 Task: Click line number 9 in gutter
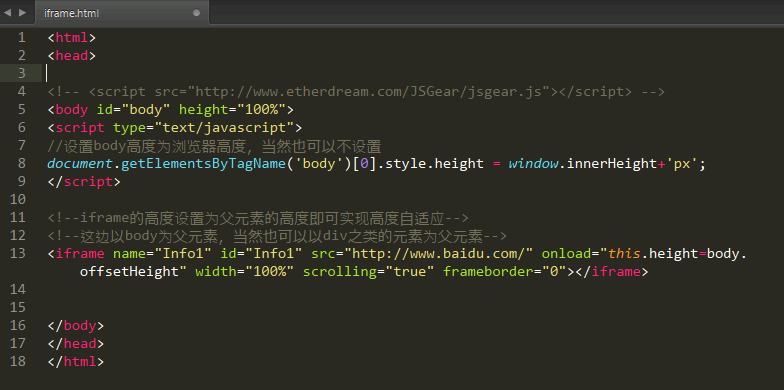tap(21, 182)
